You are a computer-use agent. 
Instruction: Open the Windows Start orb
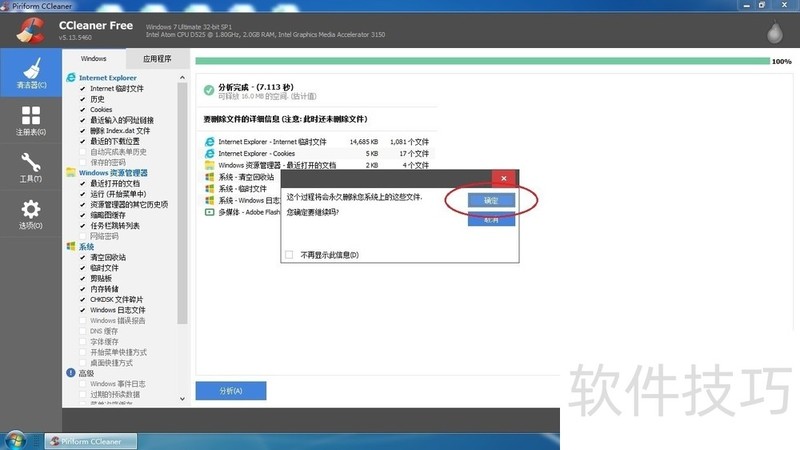coord(14,441)
